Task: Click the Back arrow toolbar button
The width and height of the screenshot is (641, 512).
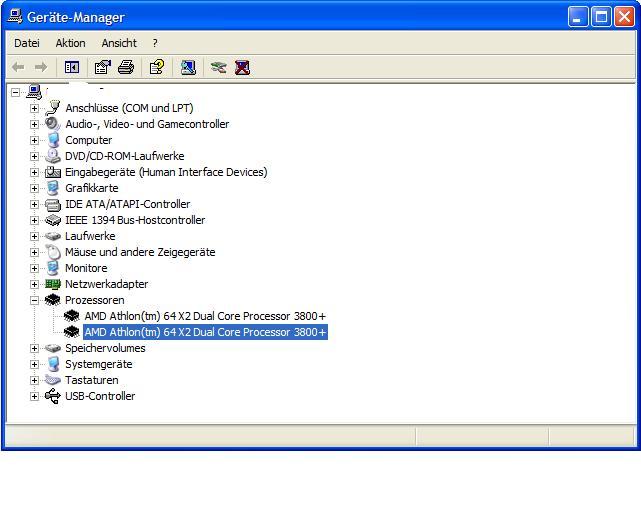Action: pyautogui.click(x=18, y=67)
